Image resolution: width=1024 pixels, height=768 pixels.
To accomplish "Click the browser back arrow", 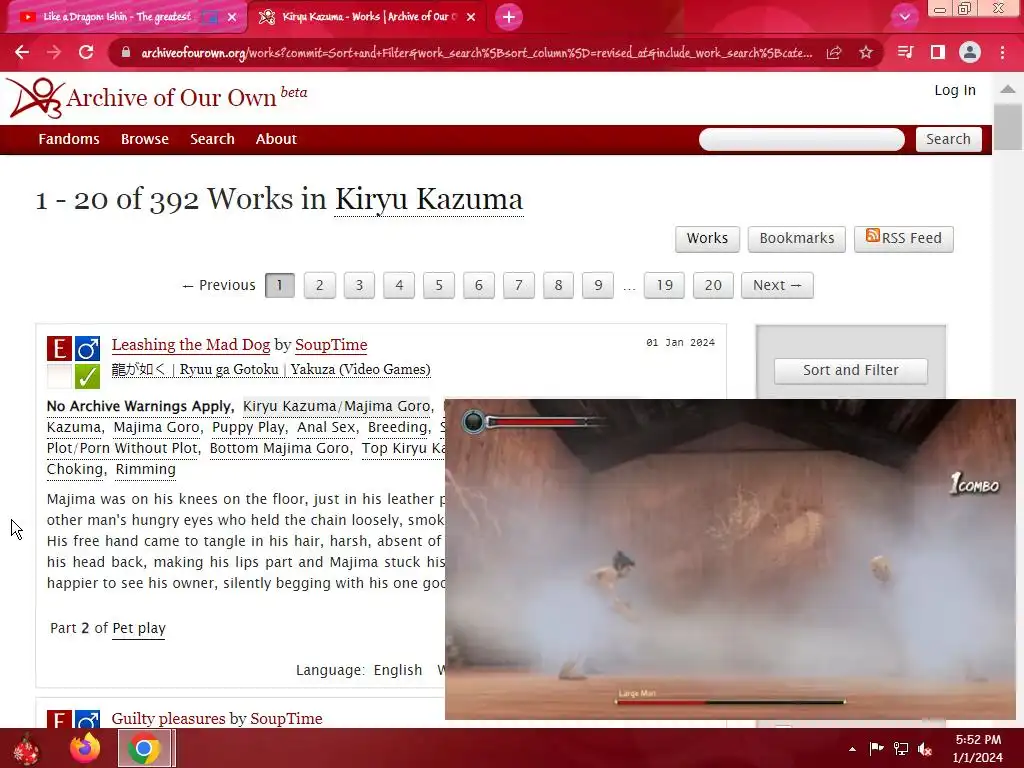I will (x=22, y=52).
